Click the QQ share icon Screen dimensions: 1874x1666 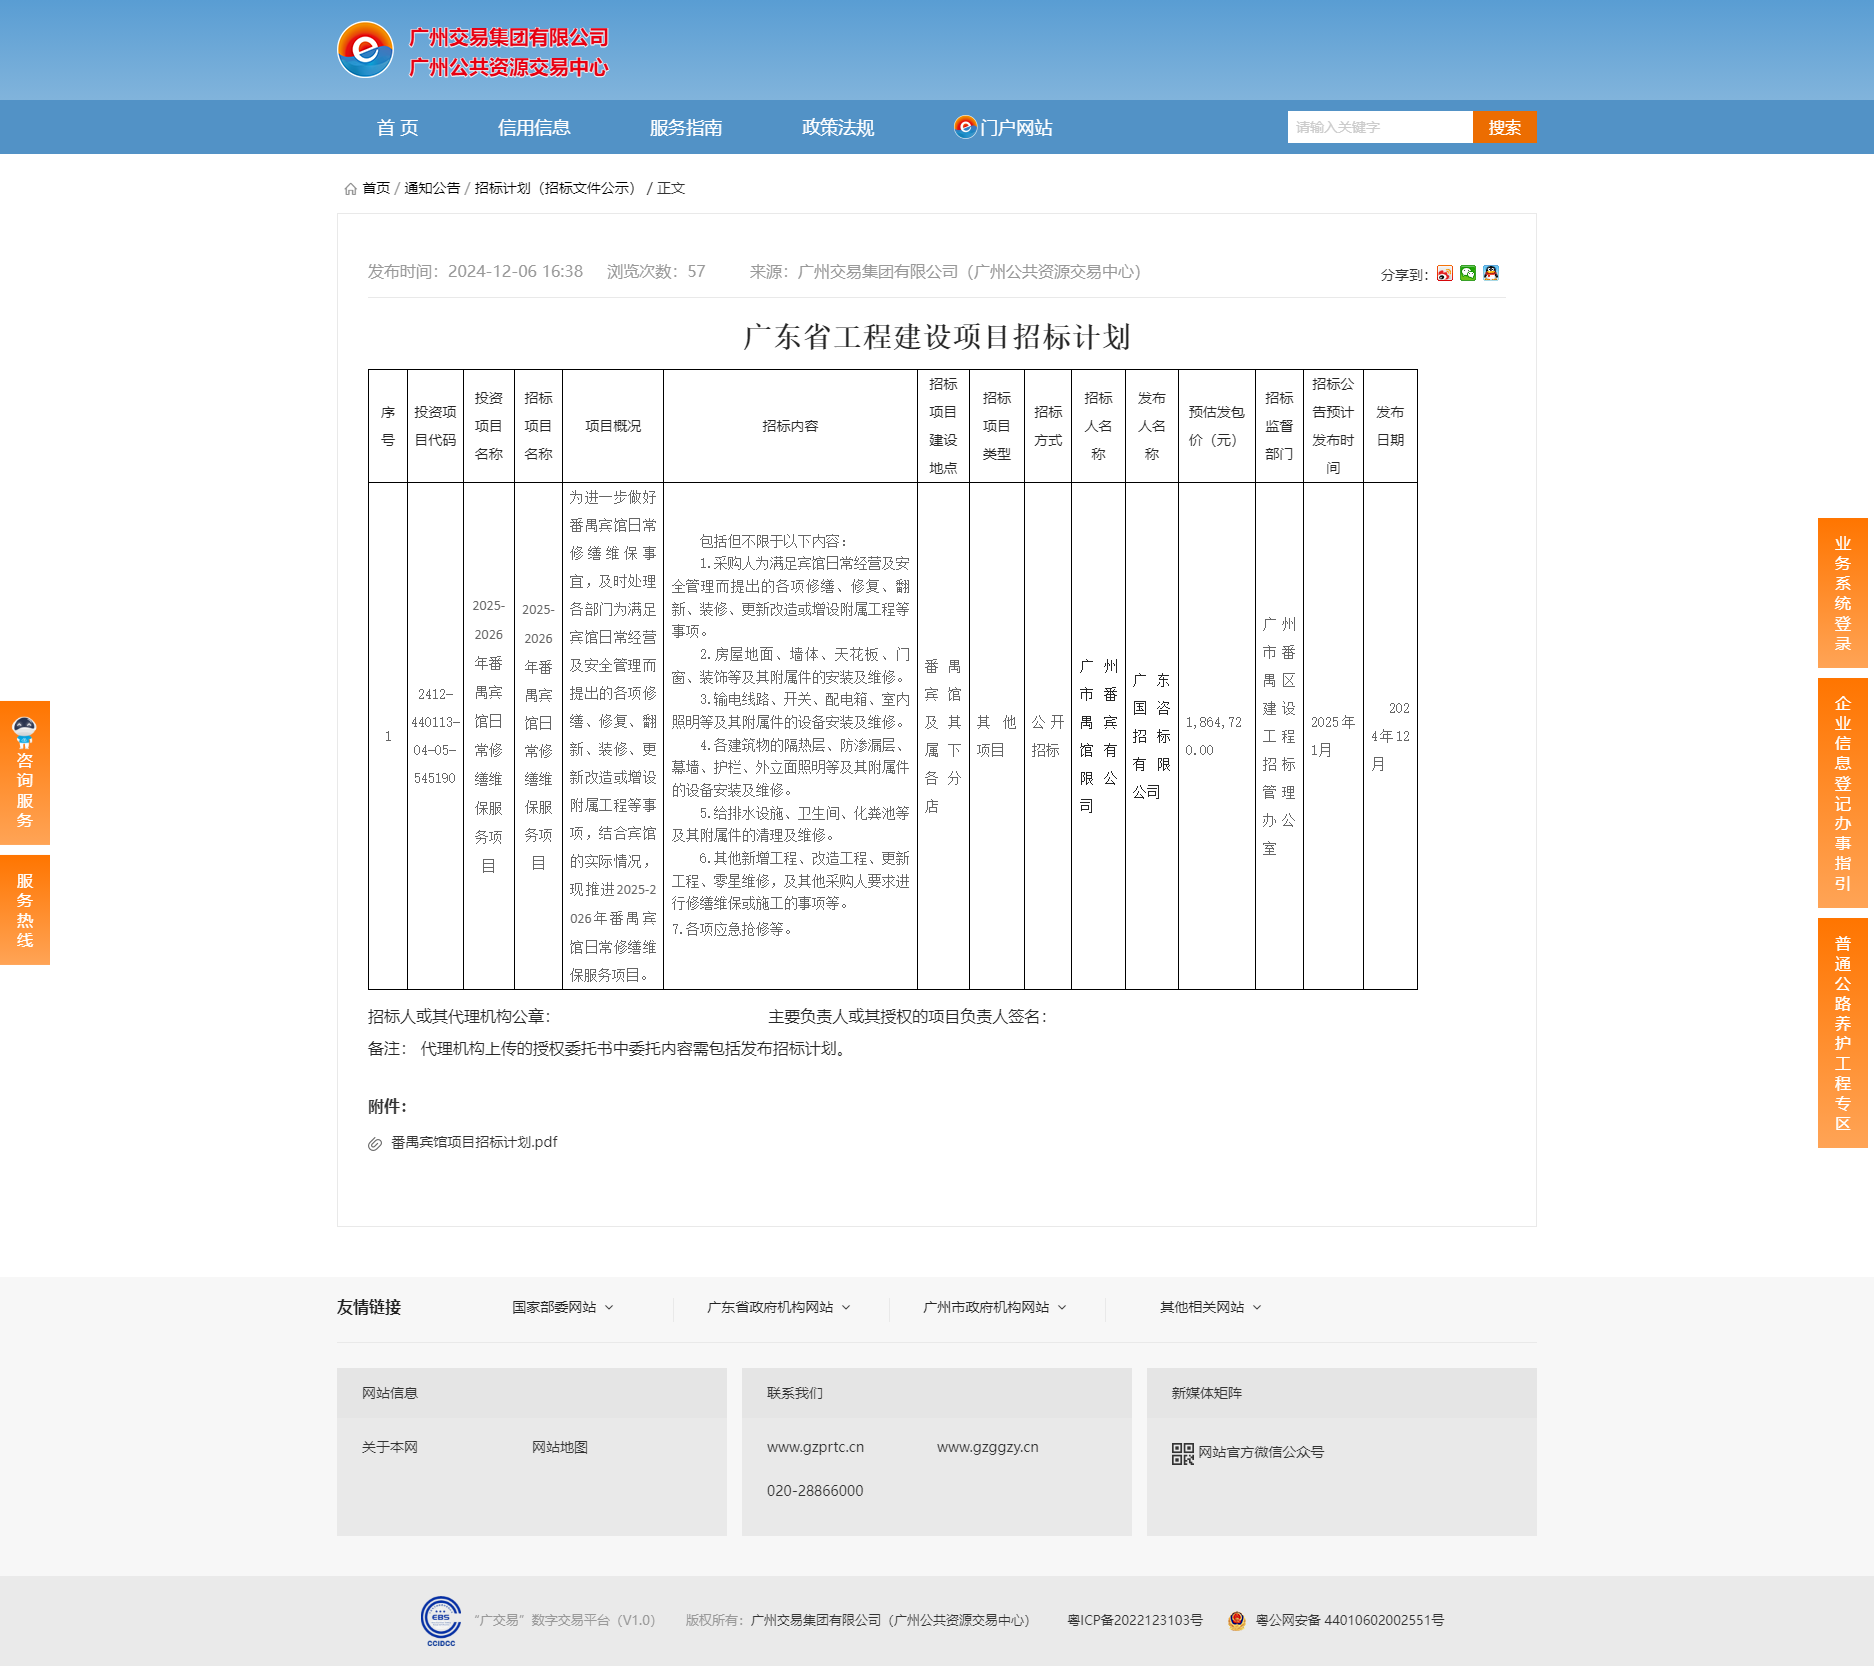coord(1490,274)
